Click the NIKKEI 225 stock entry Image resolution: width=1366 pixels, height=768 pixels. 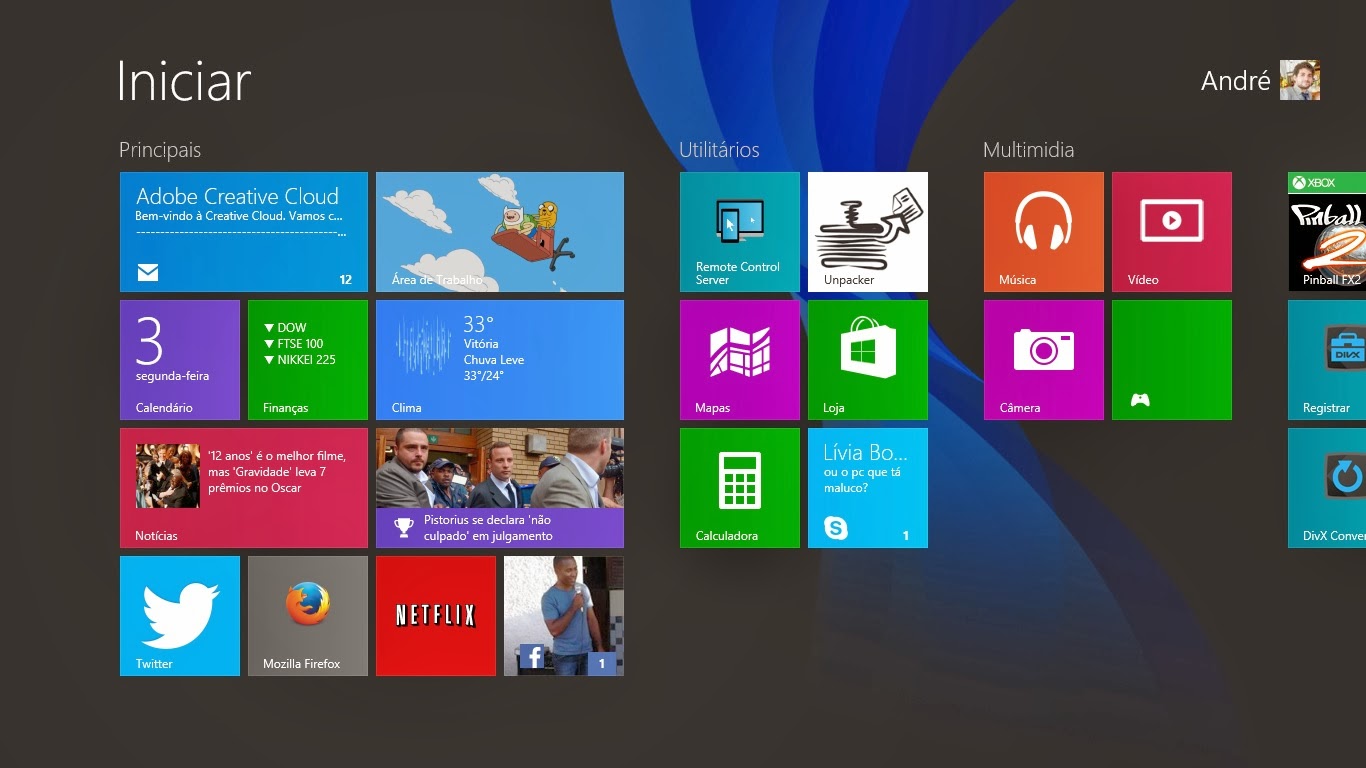pos(300,360)
